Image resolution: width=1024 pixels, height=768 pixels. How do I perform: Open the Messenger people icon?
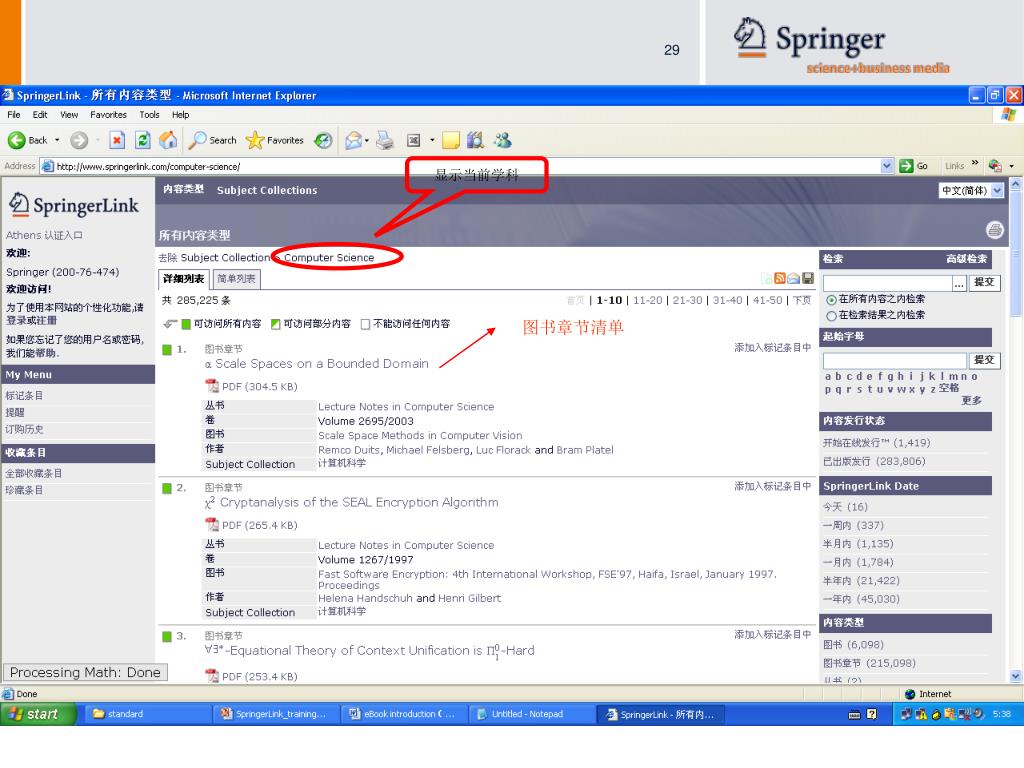502,140
